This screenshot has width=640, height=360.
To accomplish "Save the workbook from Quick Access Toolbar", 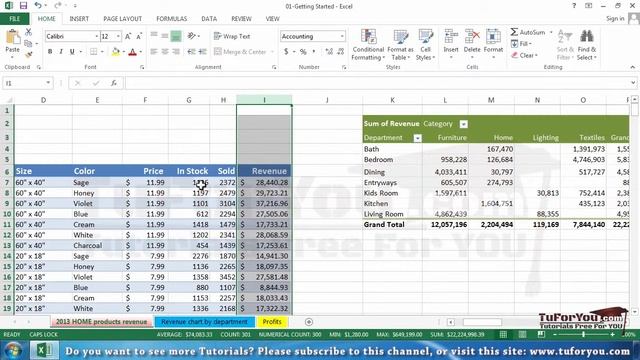I will 23,6.
